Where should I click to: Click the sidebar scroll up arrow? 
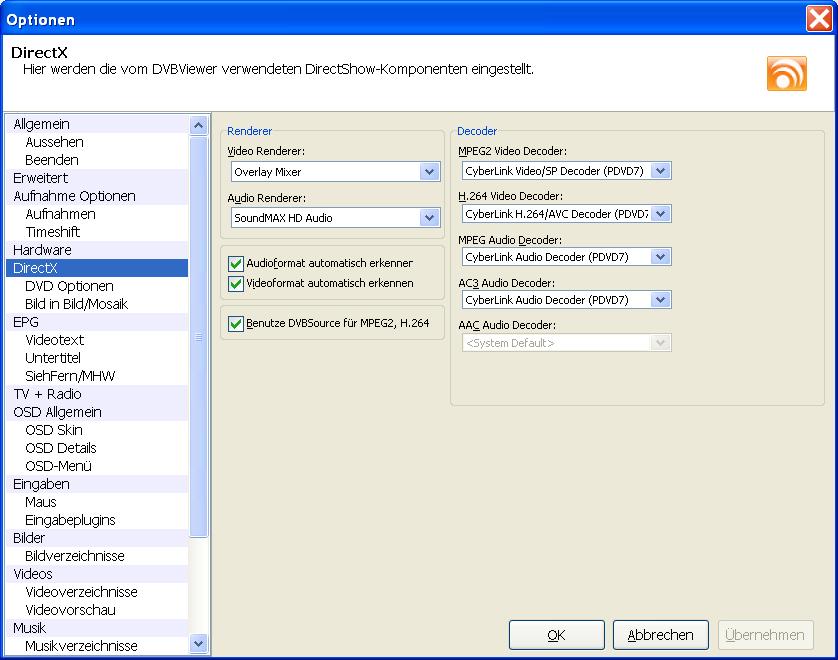[x=198, y=125]
